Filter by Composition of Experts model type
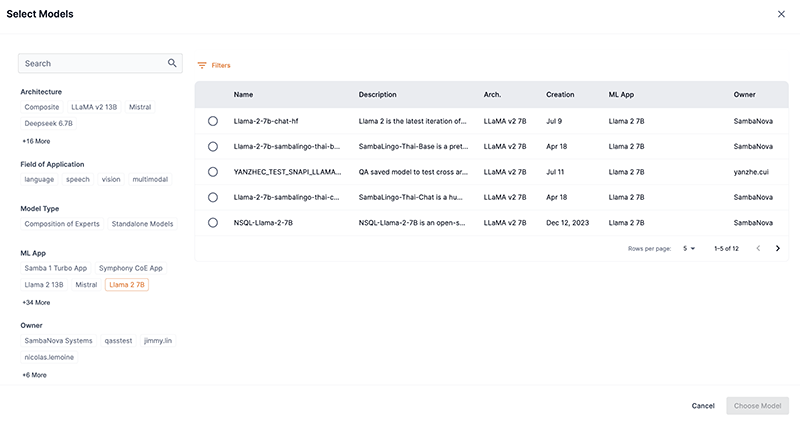This screenshot has width=800, height=421. [62, 224]
